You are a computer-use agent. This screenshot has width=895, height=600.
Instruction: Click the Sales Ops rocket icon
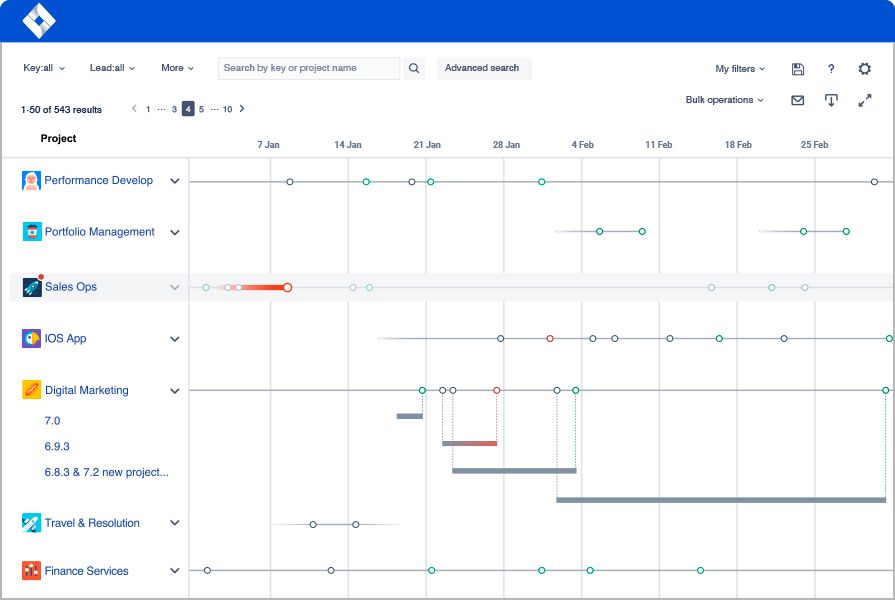point(32,287)
